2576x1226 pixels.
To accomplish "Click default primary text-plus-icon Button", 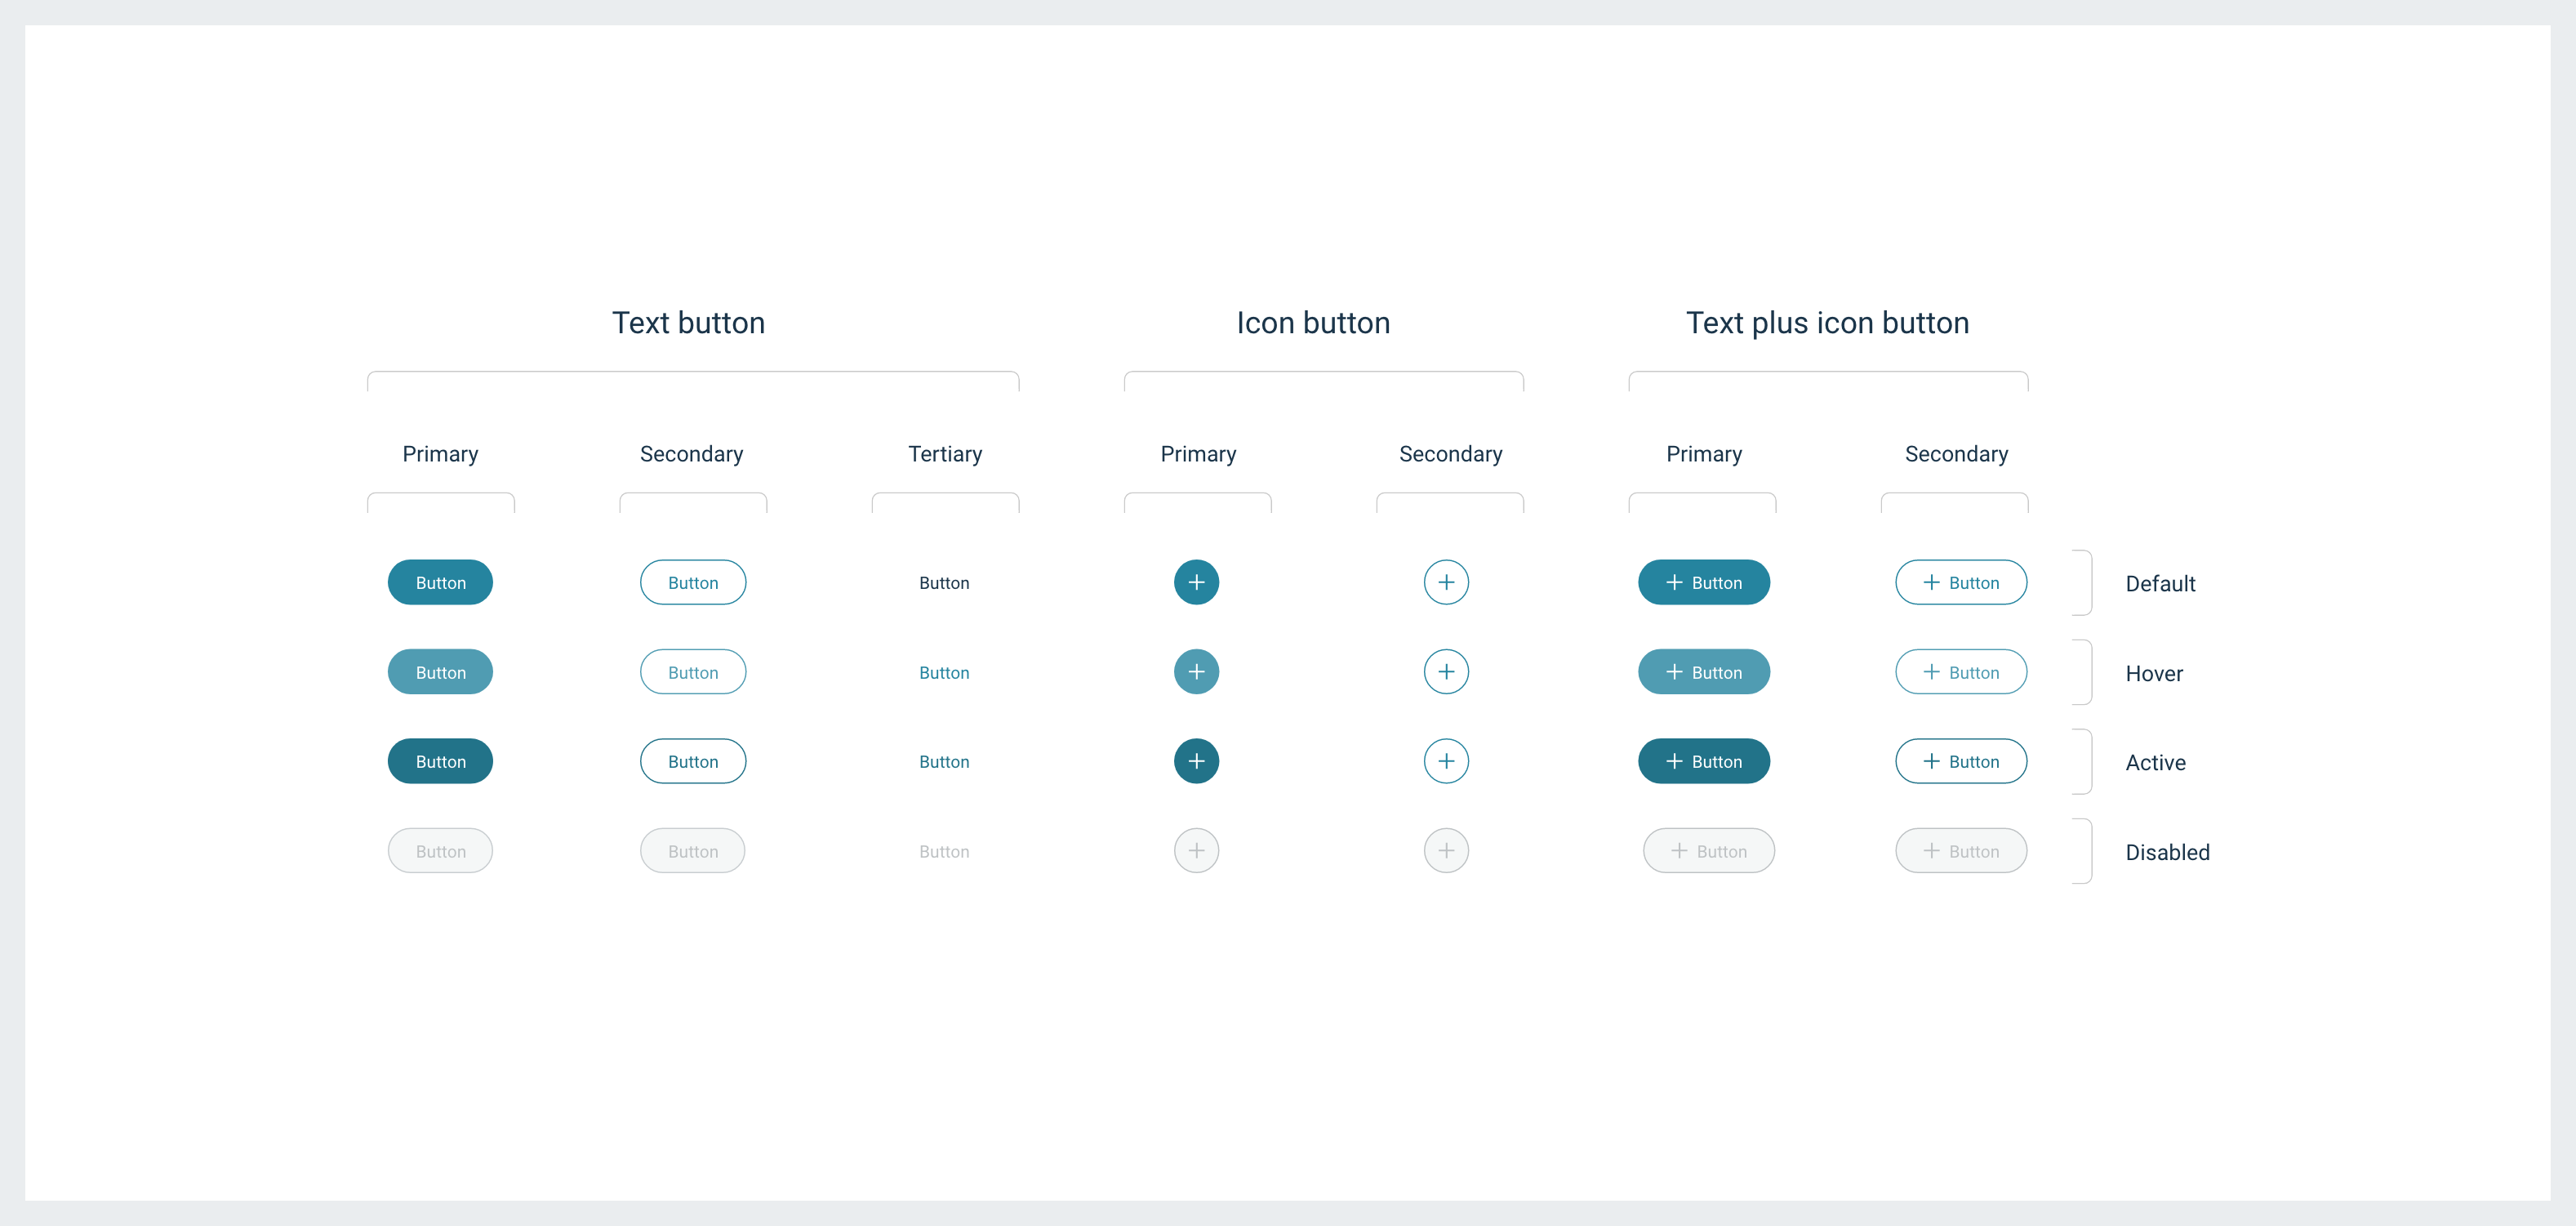I will pos(1703,582).
